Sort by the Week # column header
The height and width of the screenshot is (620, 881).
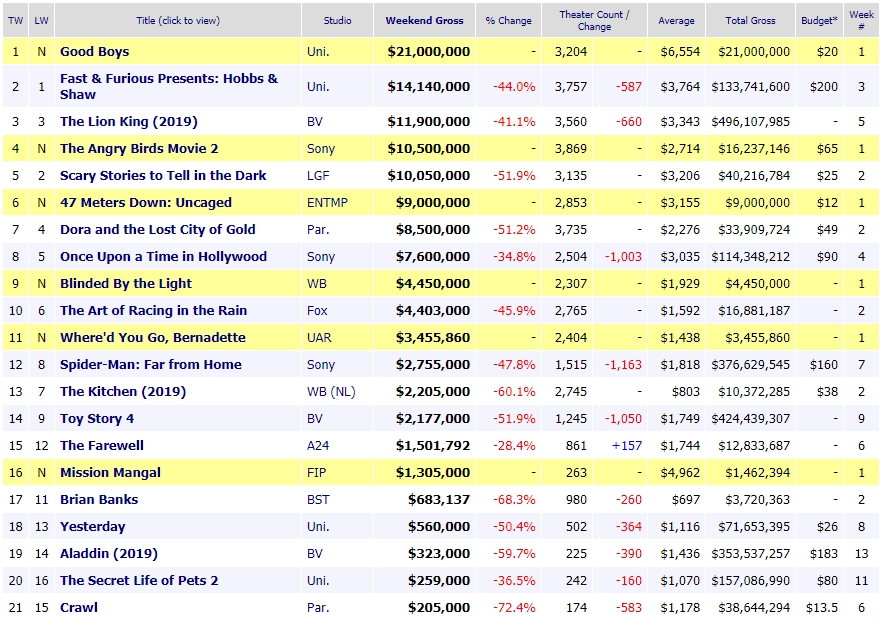(x=861, y=21)
